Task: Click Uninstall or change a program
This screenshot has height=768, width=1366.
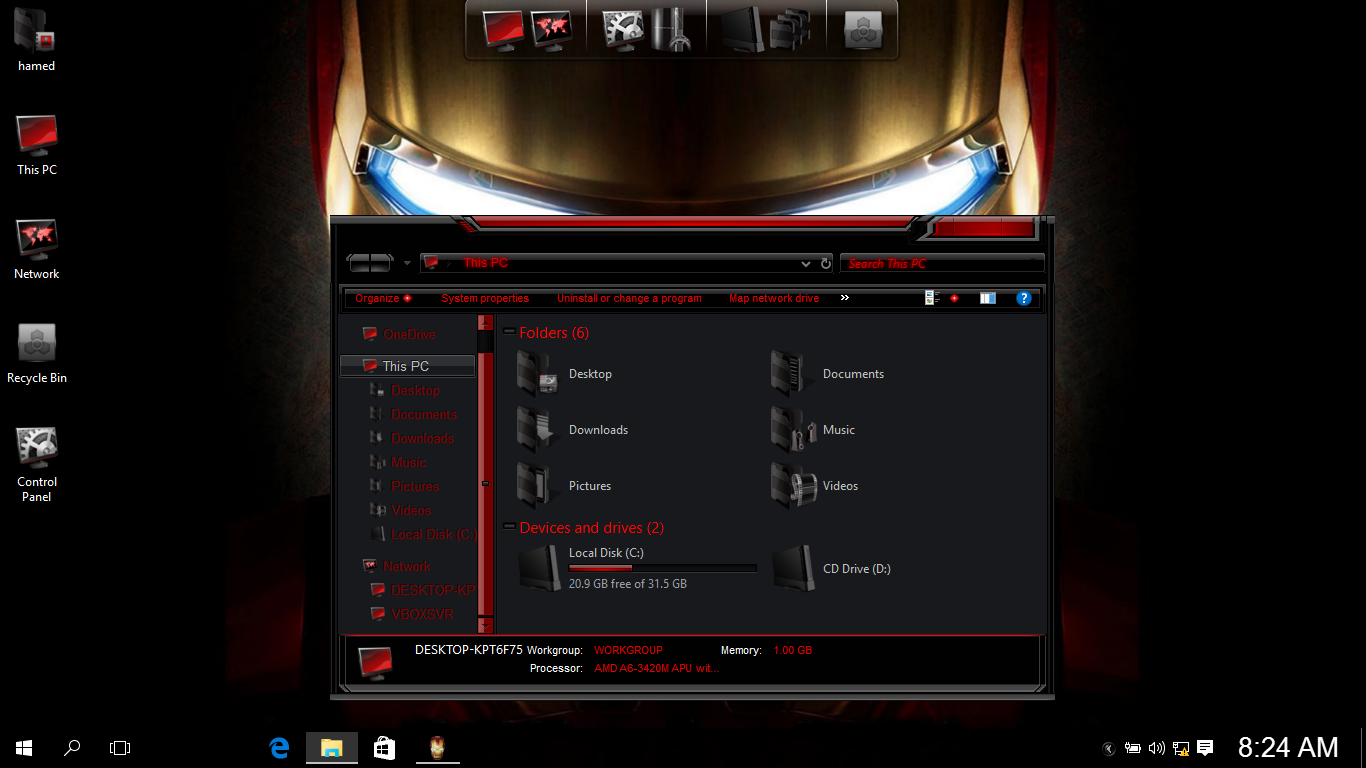Action: 629,298
